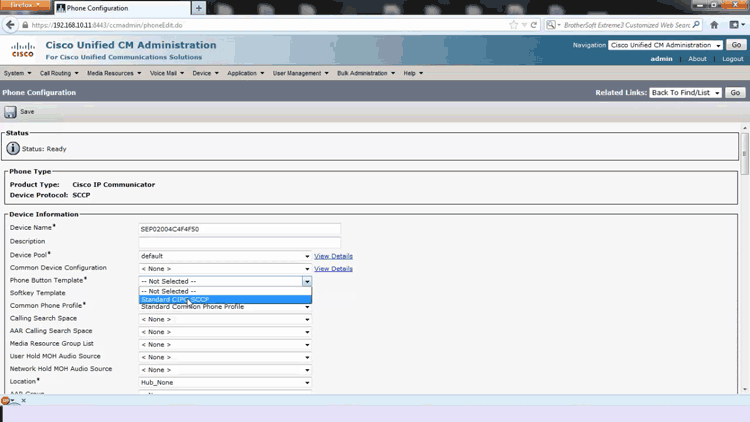Viewport: 750px width, 422px height.
Task: Open the Calling Search Space dropdown
Action: click(225, 319)
